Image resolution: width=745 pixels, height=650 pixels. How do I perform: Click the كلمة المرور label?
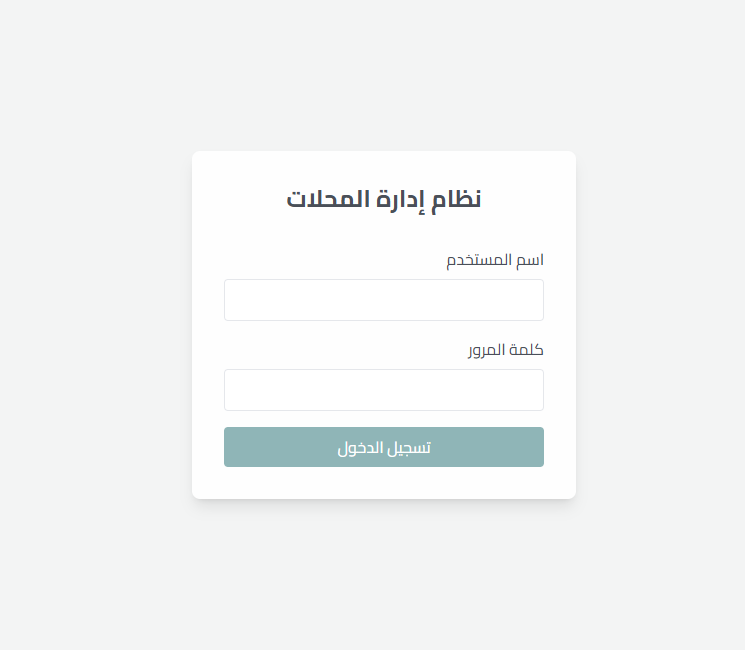pyautogui.click(x=506, y=351)
